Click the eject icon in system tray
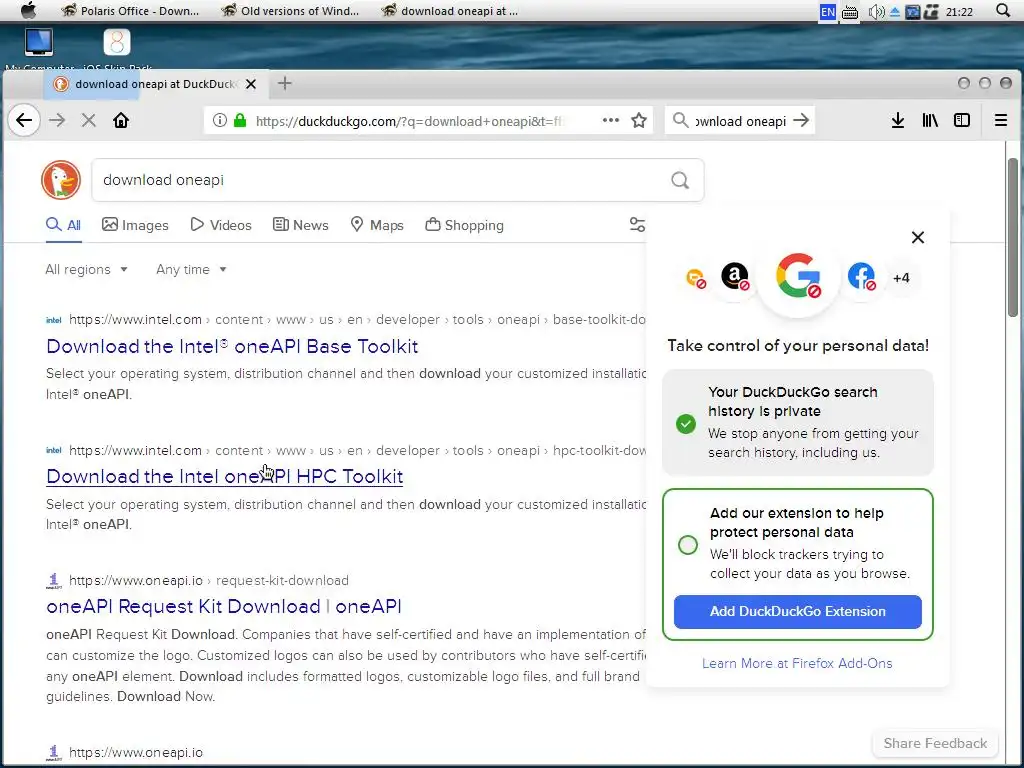 coord(895,12)
